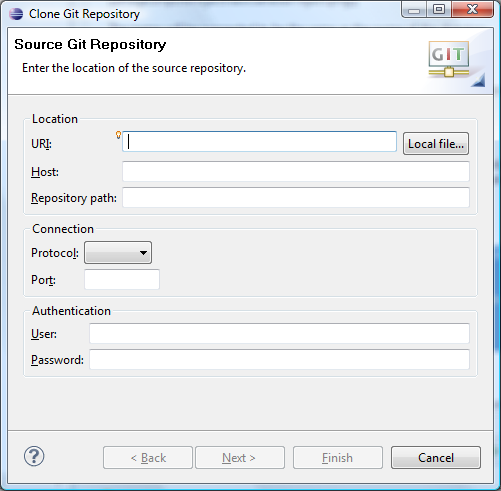The height and width of the screenshot is (491, 501).
Task: Minimize the Clone Git Repository dialog
Action: point(414,9)
